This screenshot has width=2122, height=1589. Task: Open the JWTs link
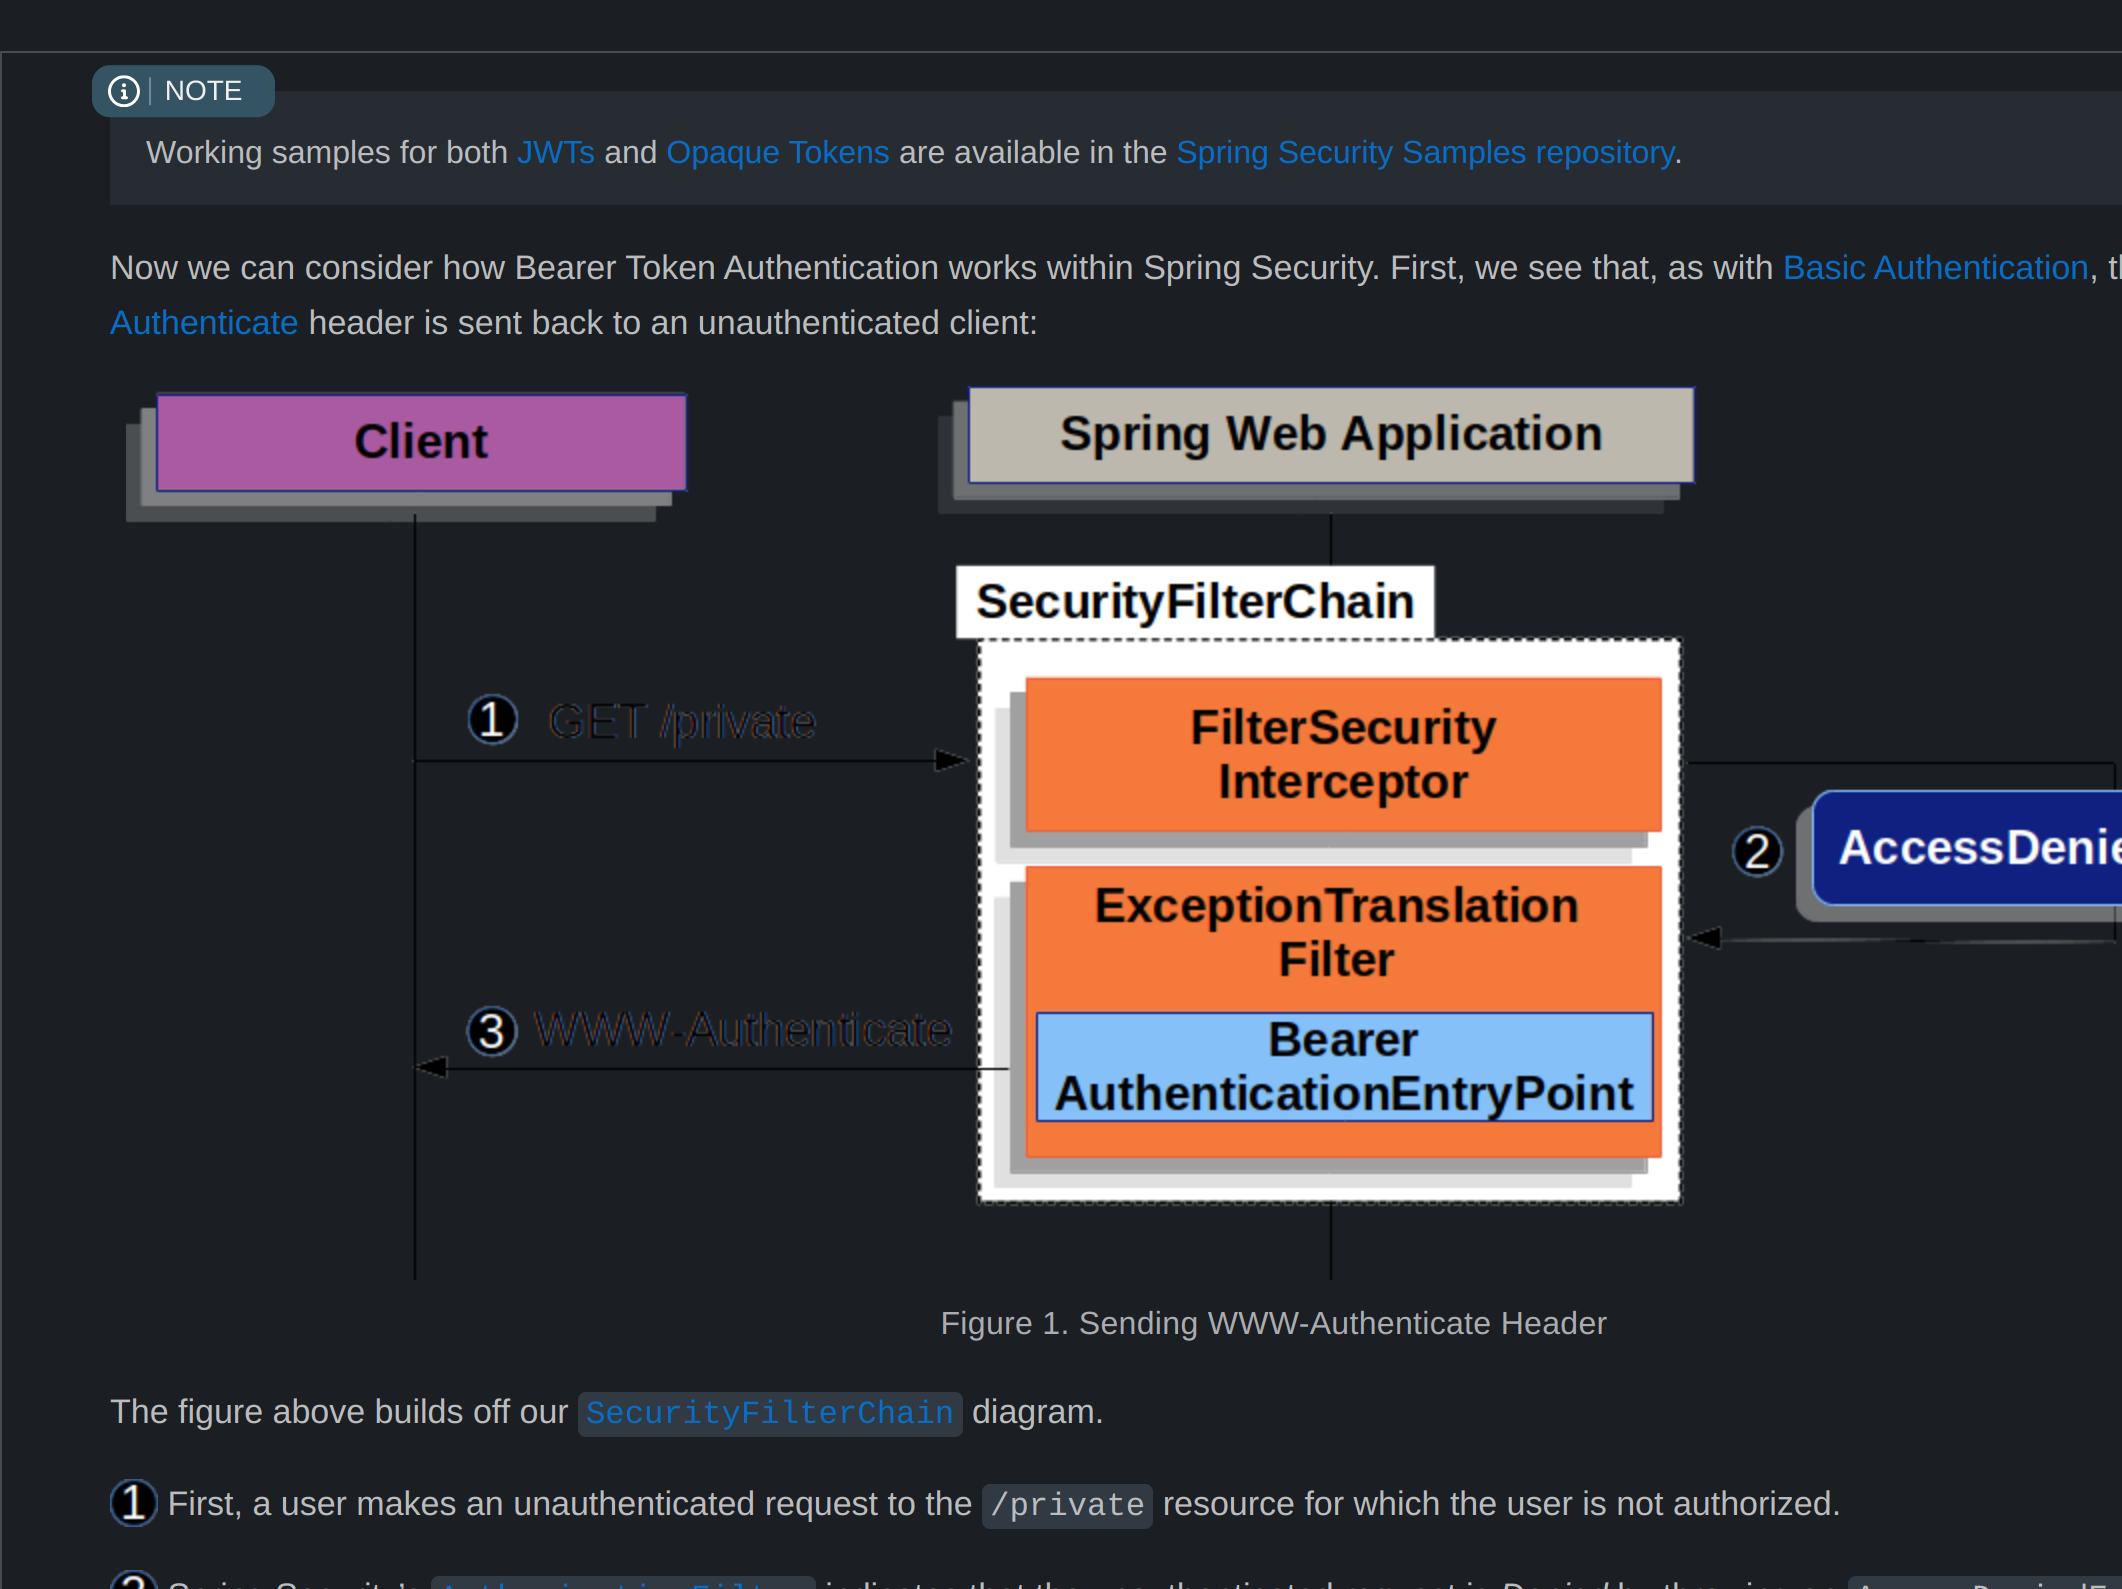(x=555, y=152)
